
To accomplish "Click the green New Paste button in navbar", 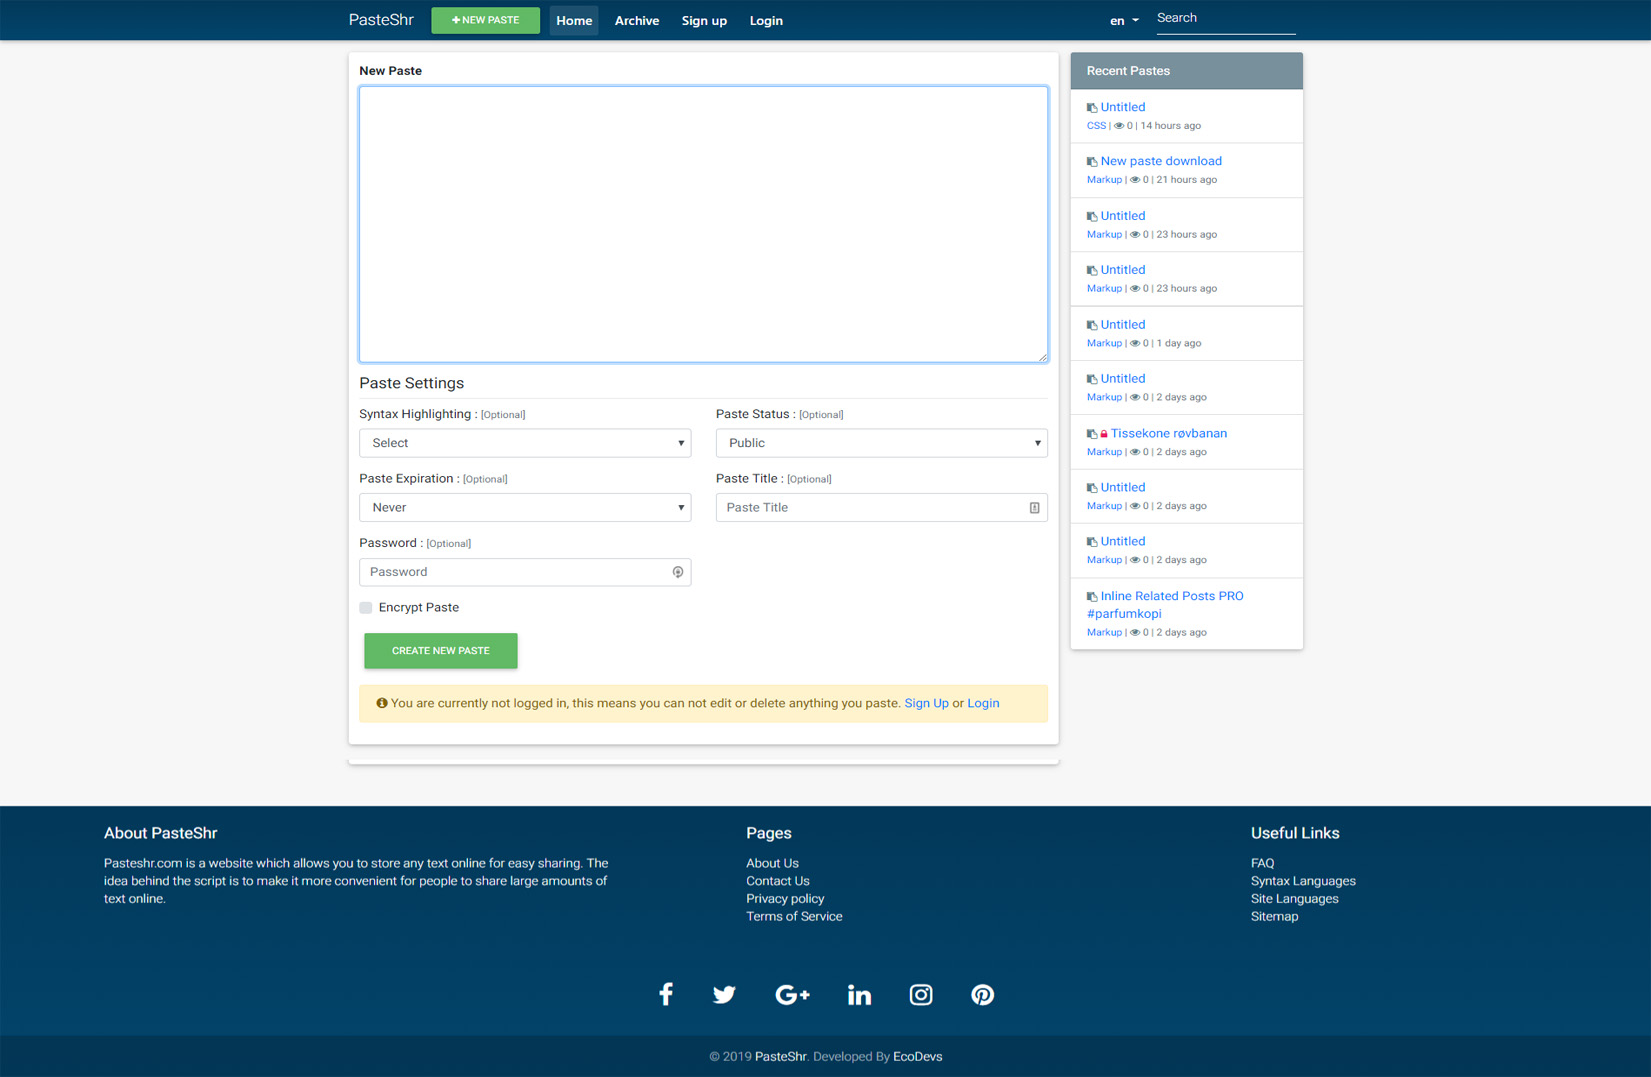I will tap(485, 20).
